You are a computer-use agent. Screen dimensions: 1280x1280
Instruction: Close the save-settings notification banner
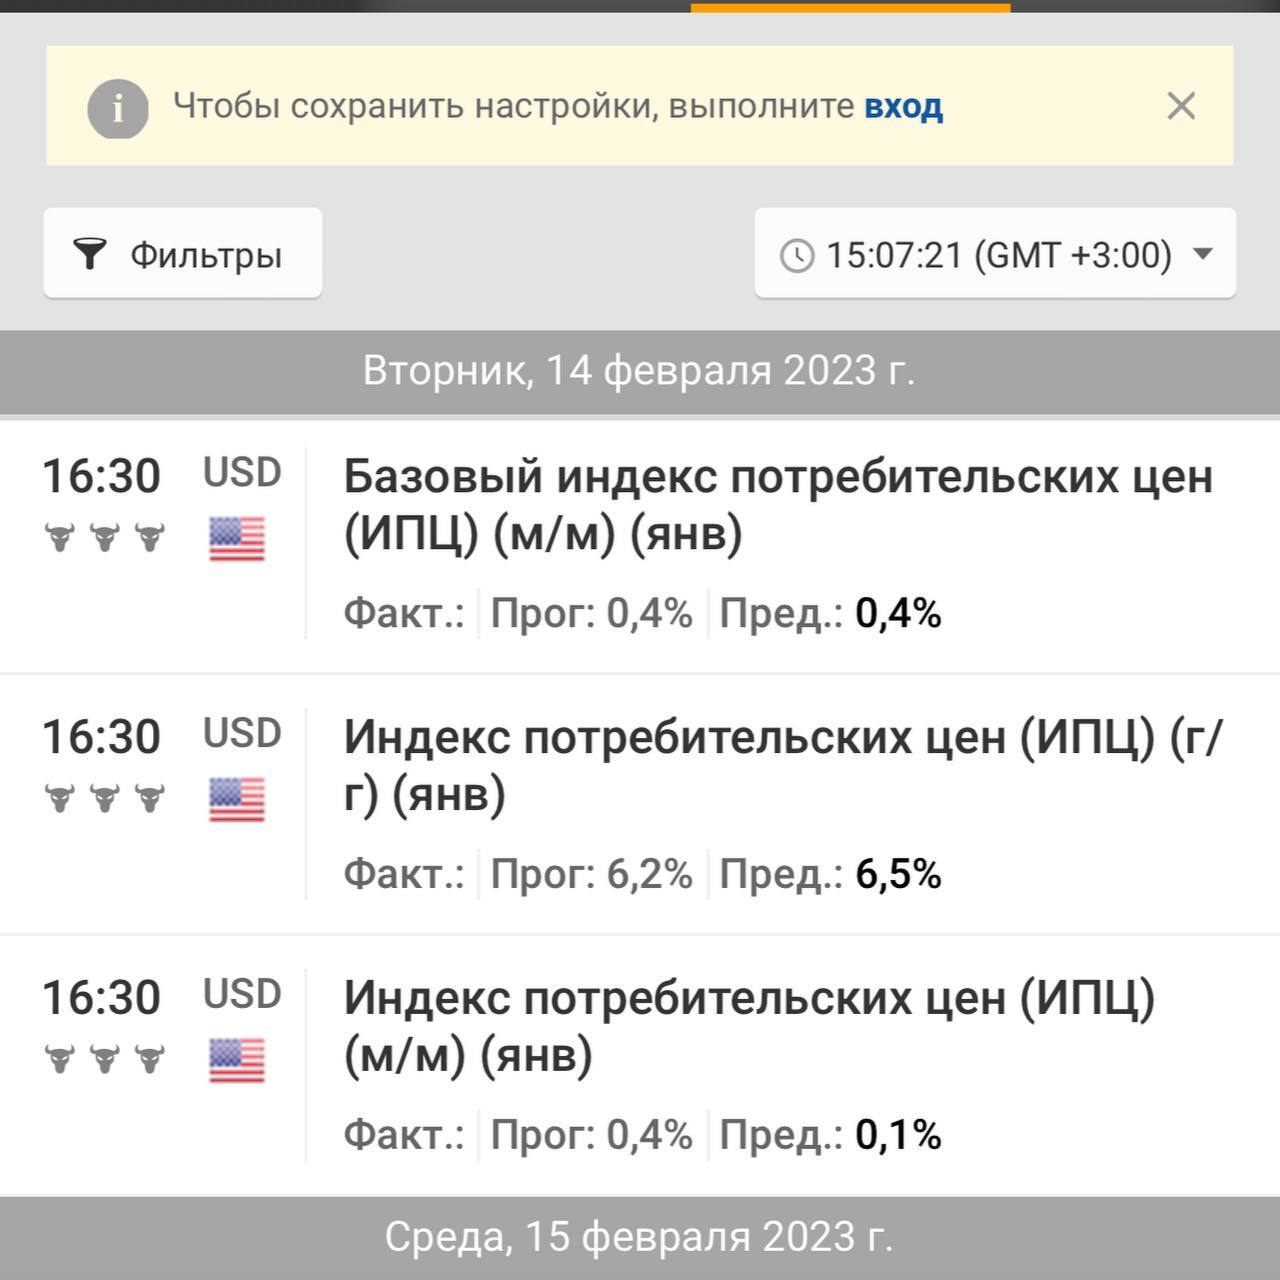tap(1181, 106)
